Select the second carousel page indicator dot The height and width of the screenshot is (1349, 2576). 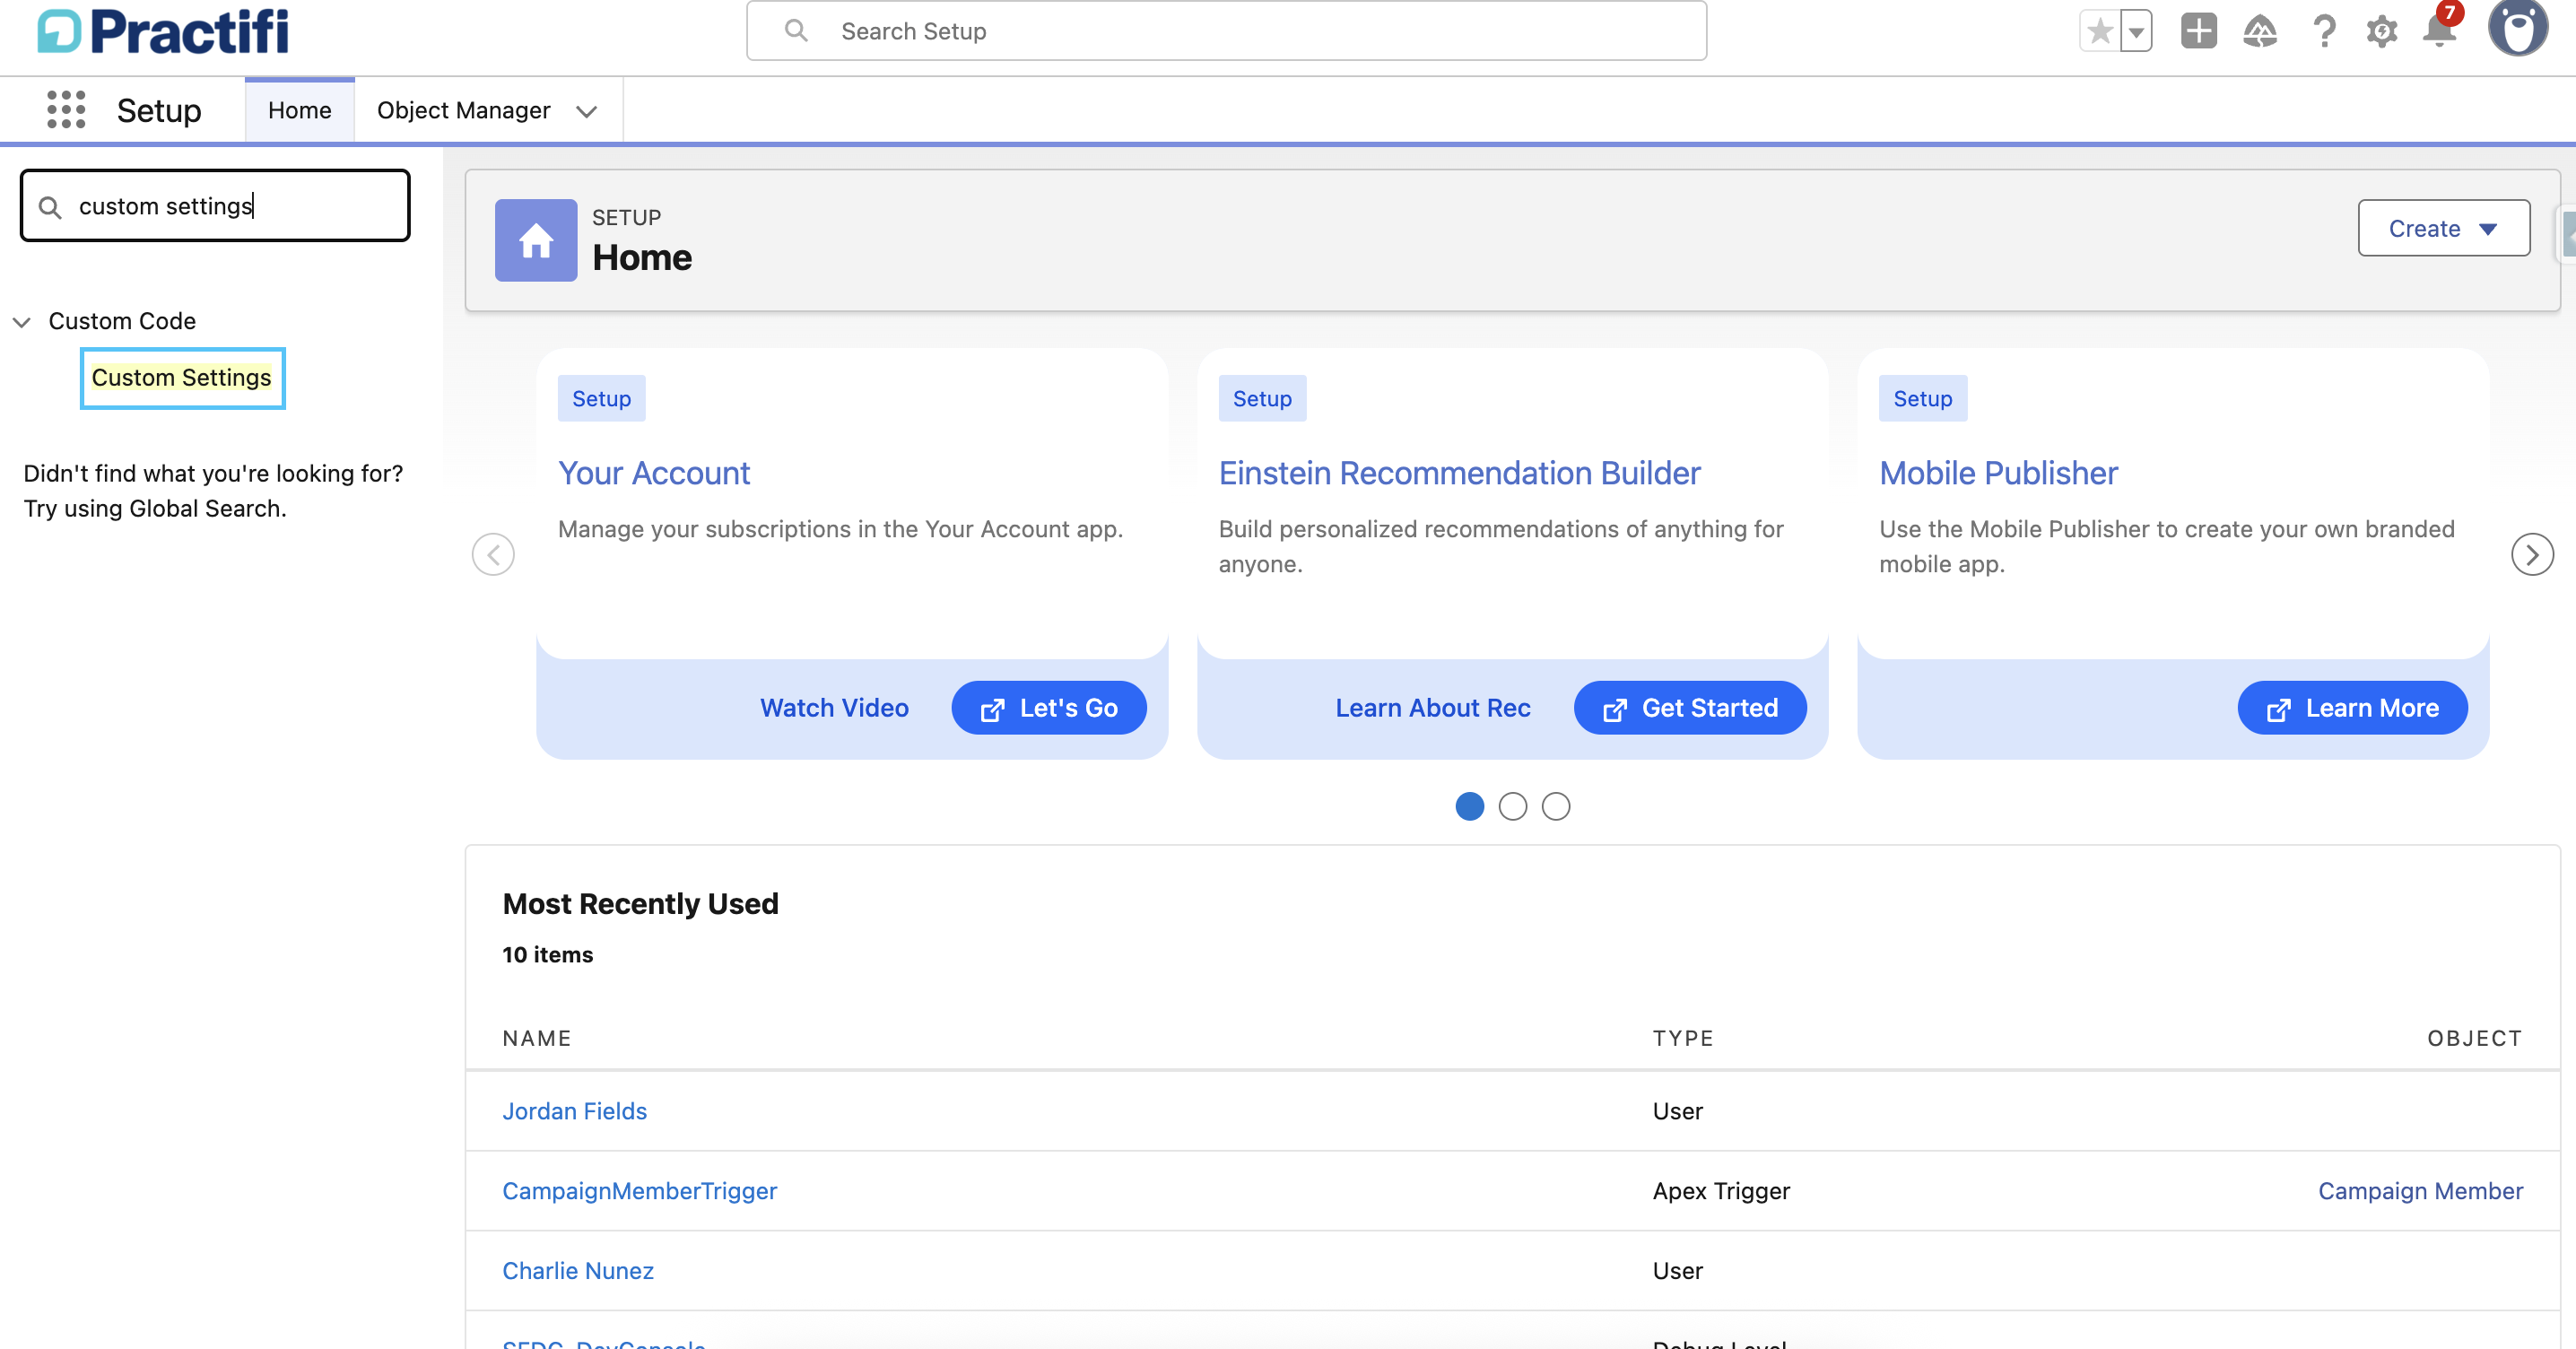click(x=1513, y=807)
